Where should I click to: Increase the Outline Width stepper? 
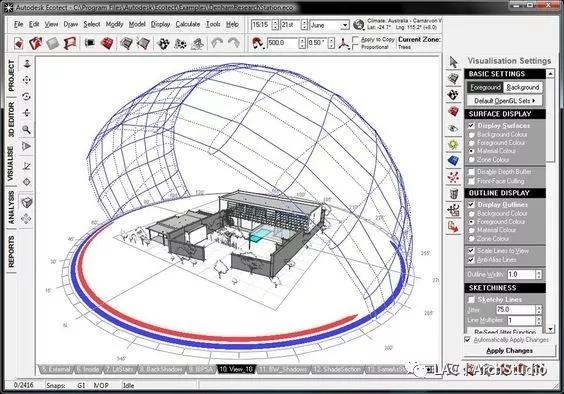(x=538, y=272)
